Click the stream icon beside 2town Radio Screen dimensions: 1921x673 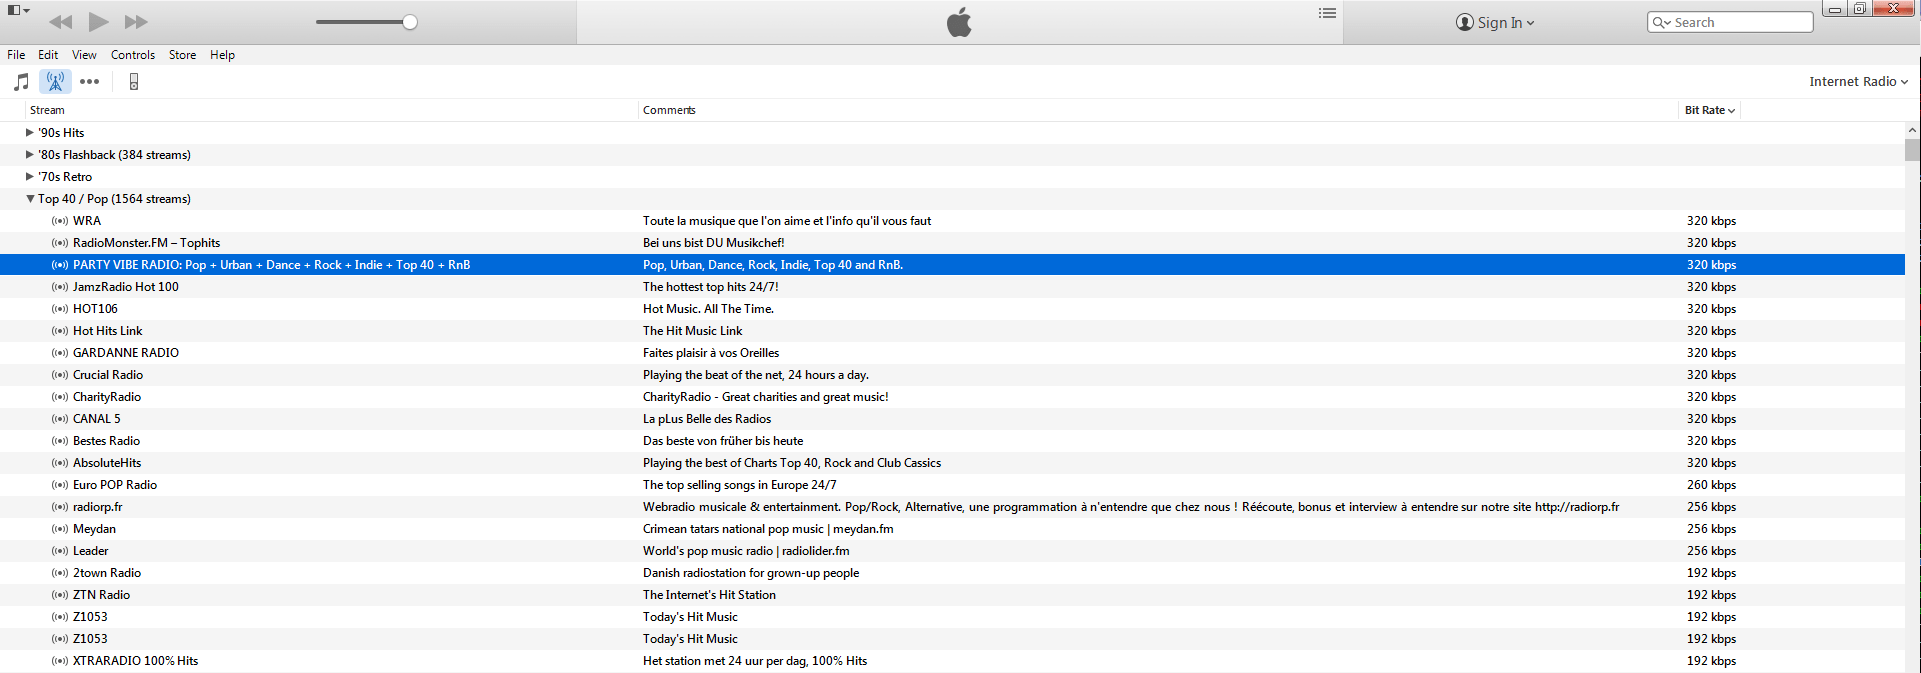[x=60, y=573]
